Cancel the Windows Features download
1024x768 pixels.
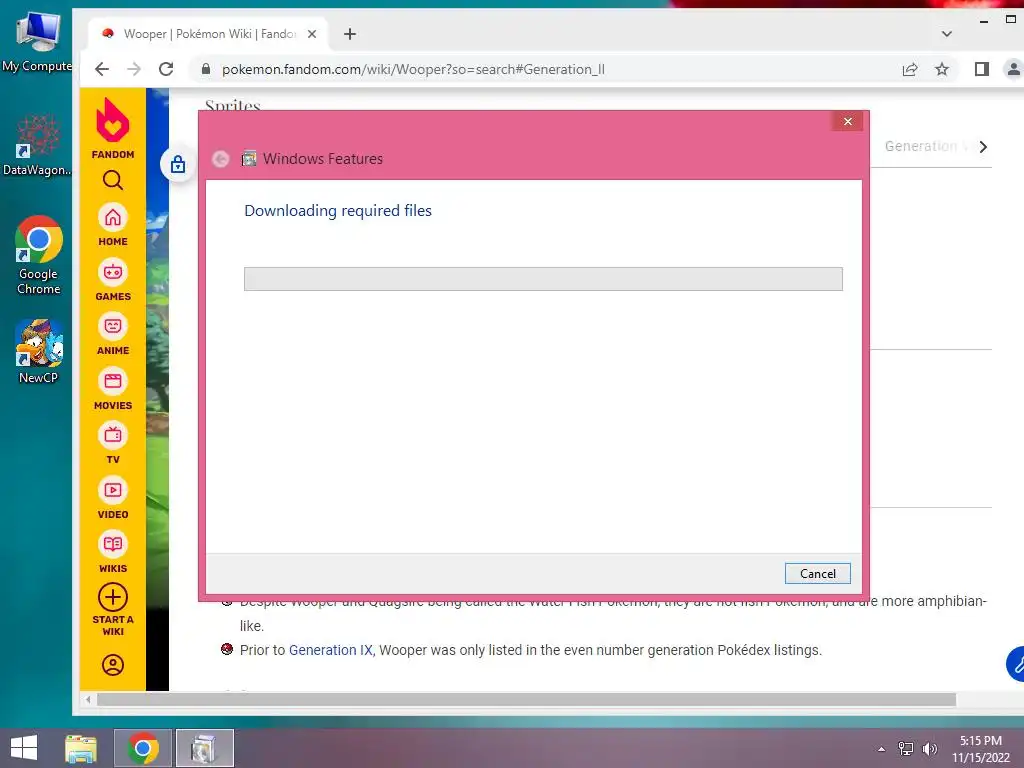pos(817,573)
